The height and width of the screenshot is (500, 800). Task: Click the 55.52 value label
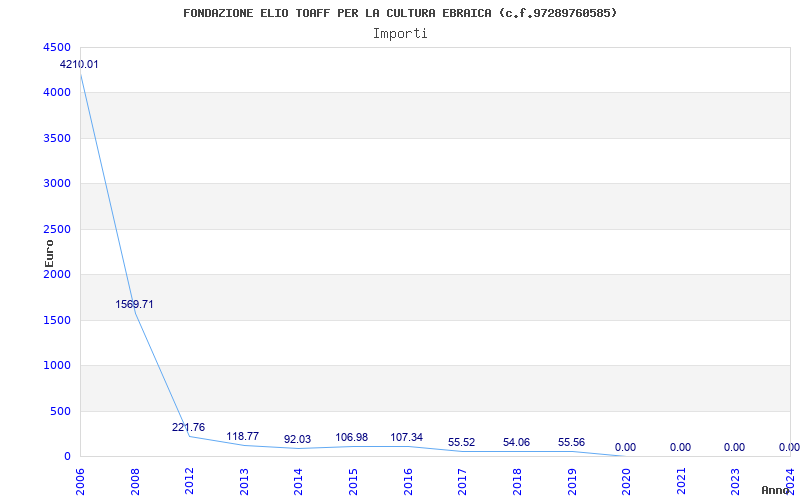[462, 443]
